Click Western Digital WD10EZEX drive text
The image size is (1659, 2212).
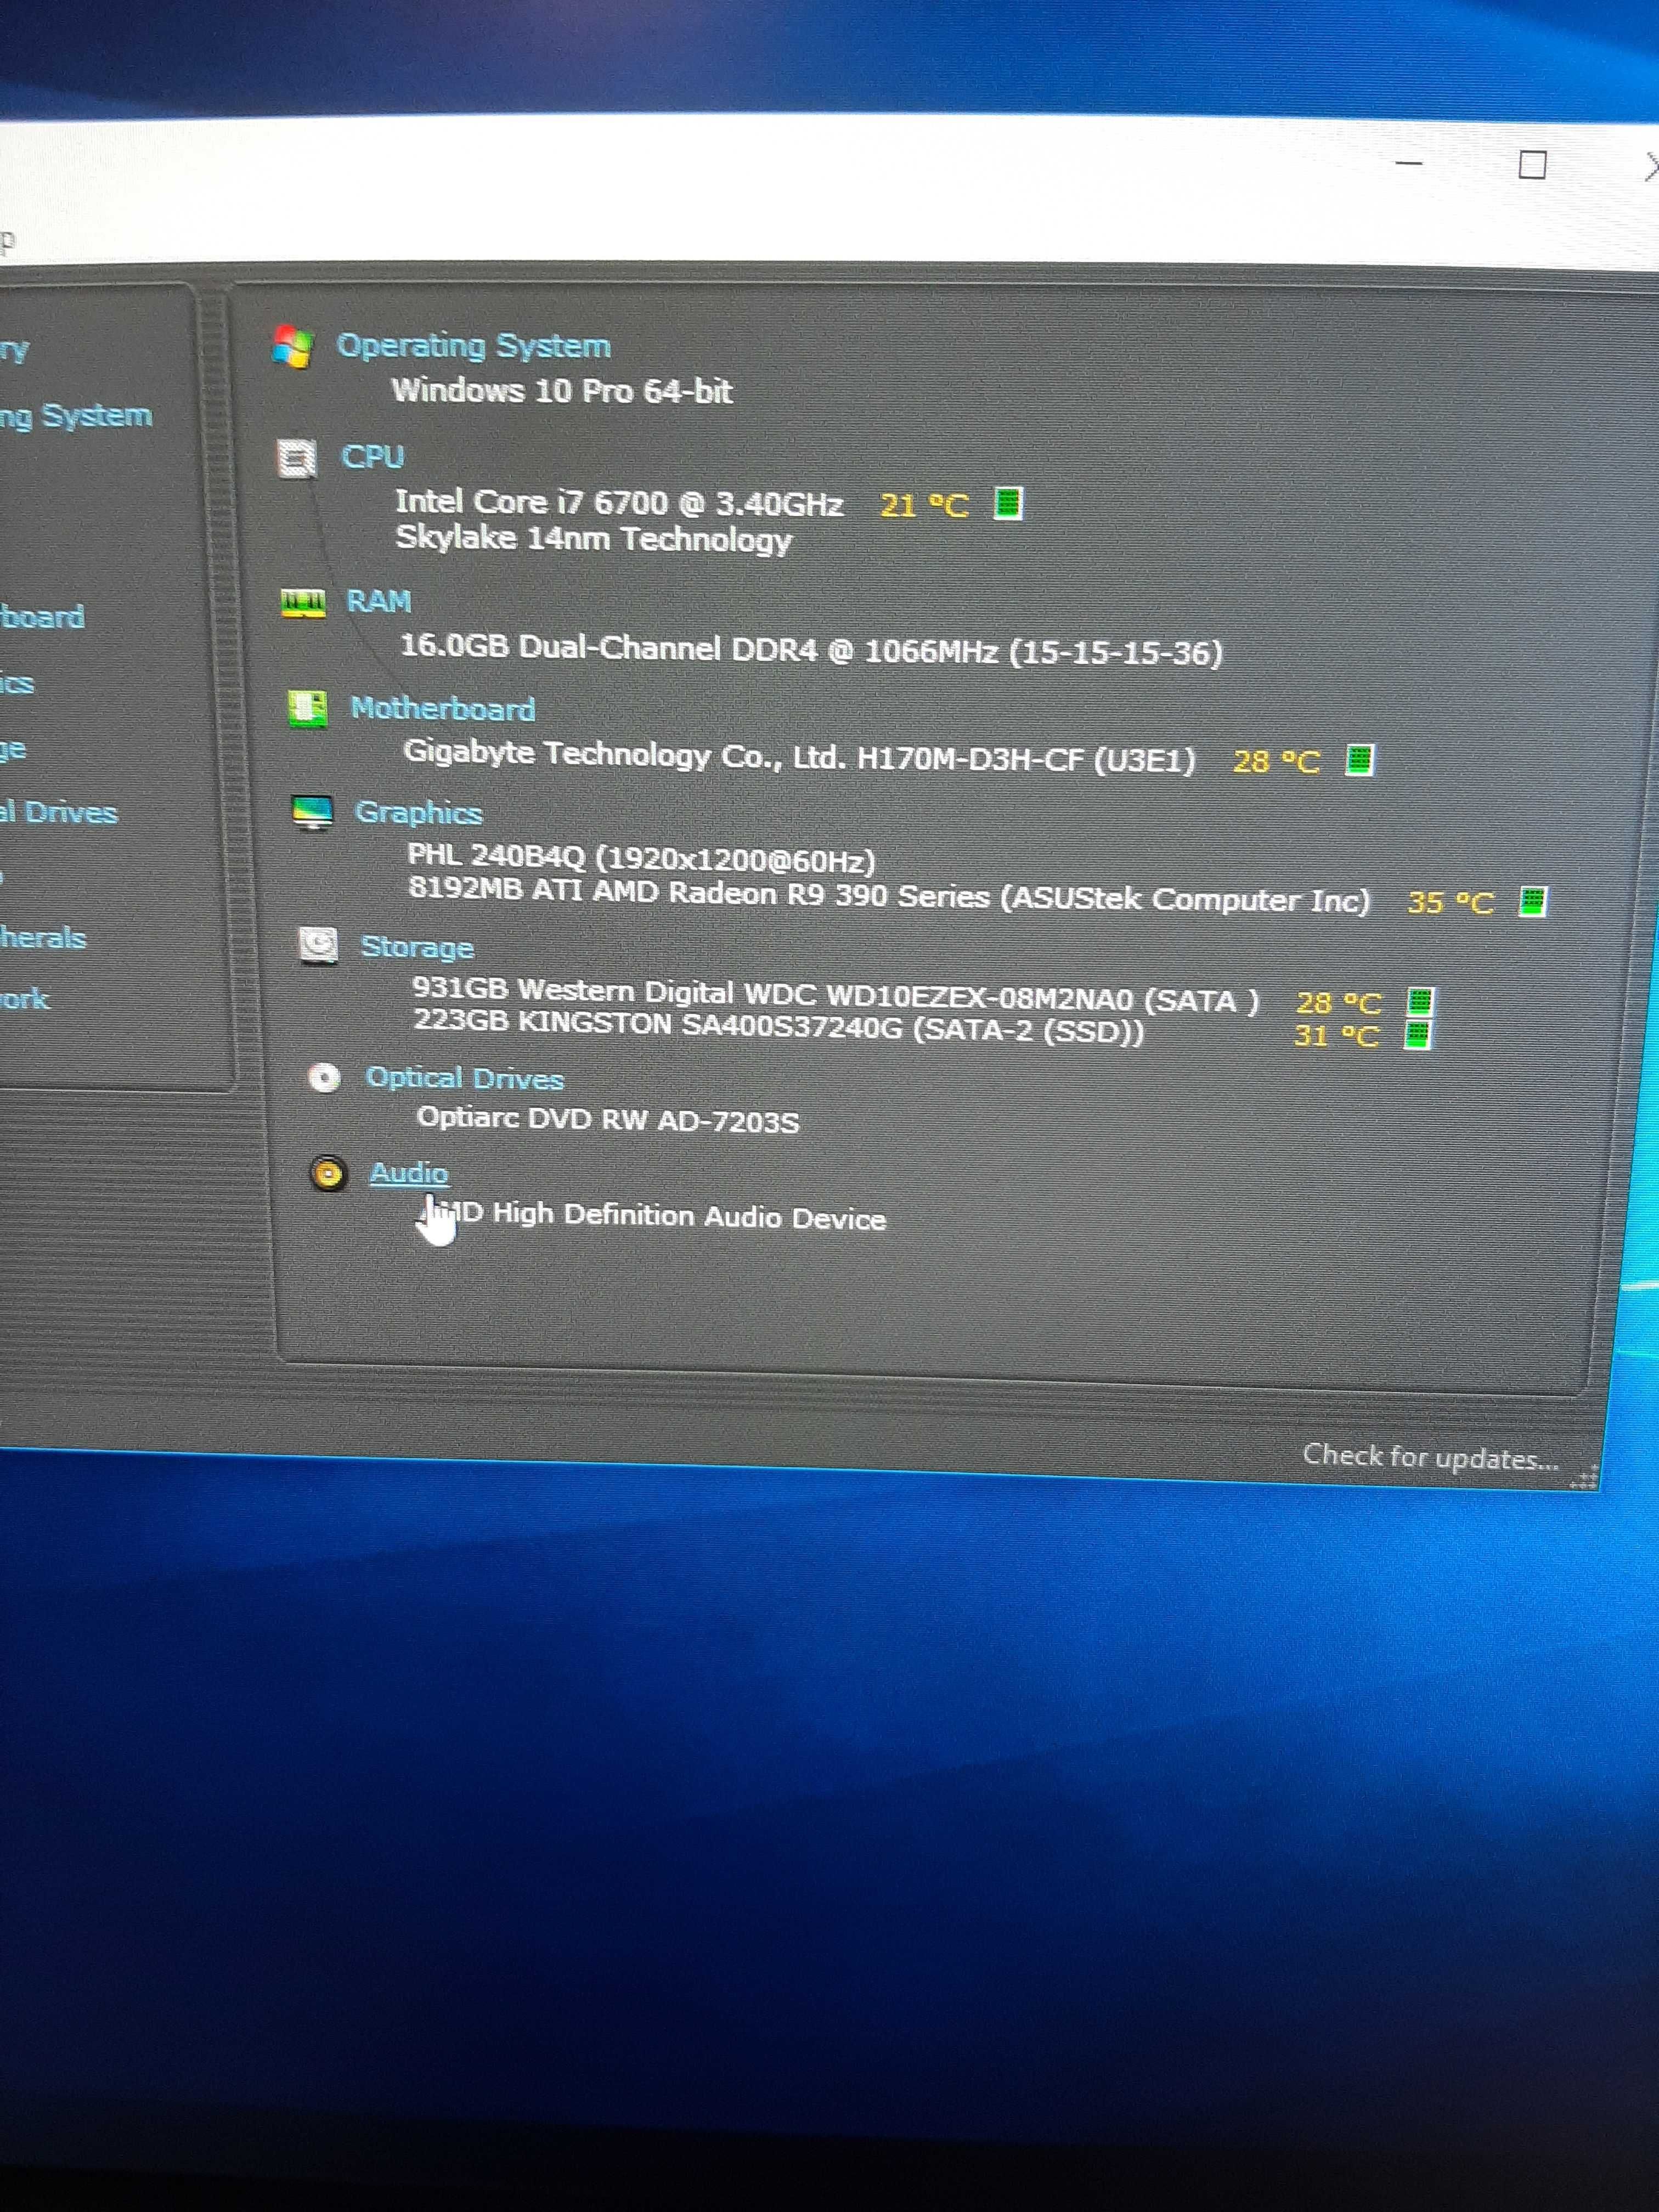click(x=835, y=996)
